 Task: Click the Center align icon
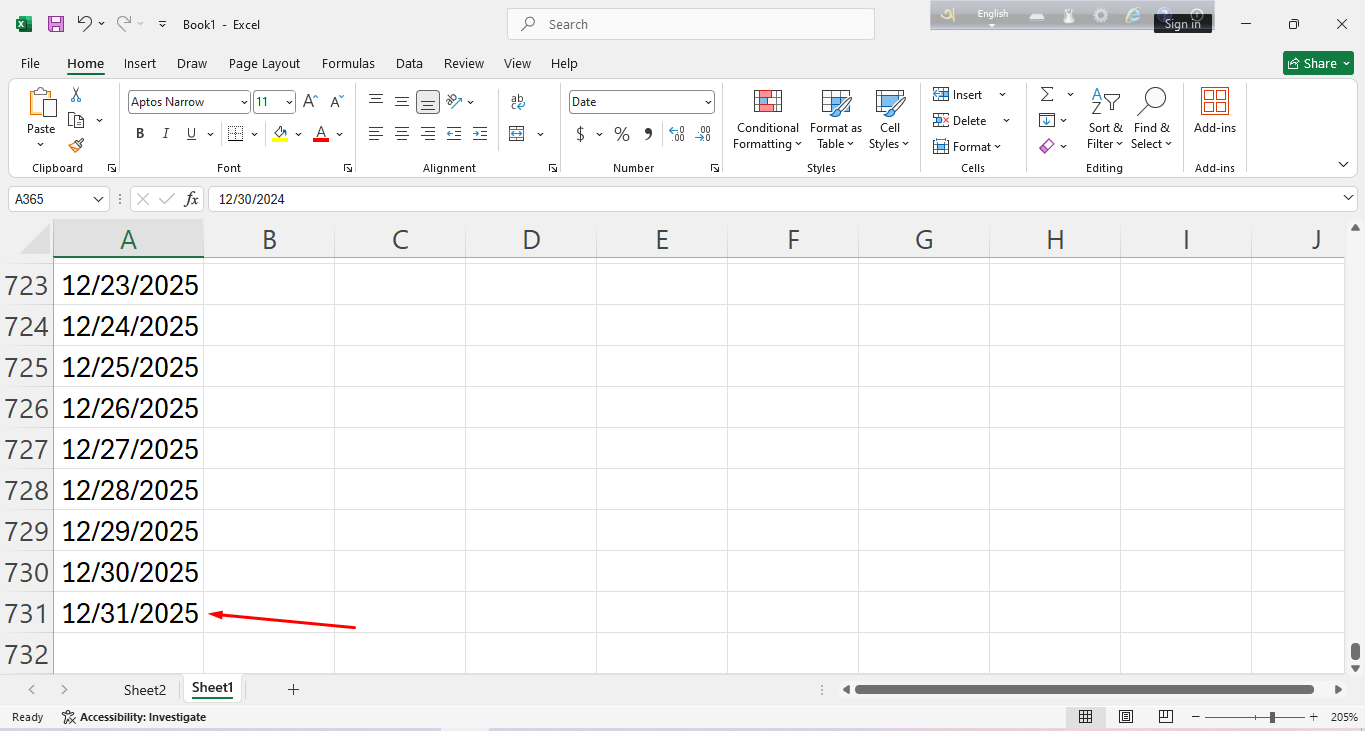click(402, 134)
